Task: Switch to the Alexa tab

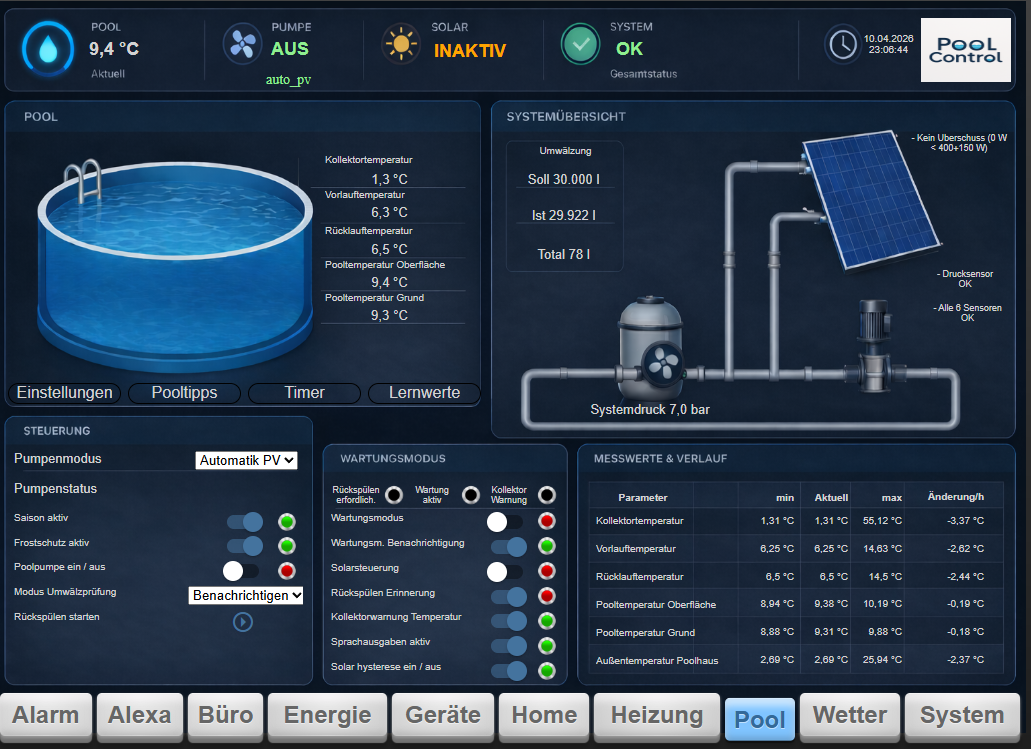Action: tap(139, 715)
